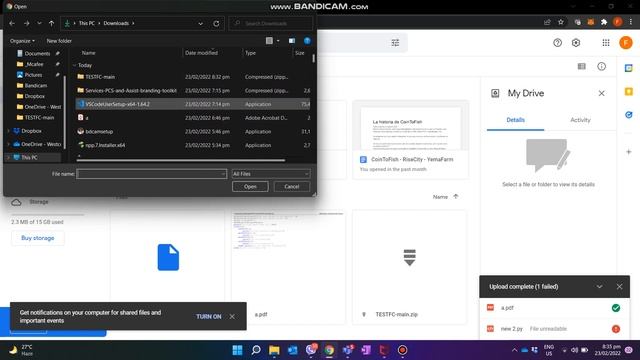Open the Organize dropdown menu
This screenshot has height=360, width=640.
click(22, 41)
